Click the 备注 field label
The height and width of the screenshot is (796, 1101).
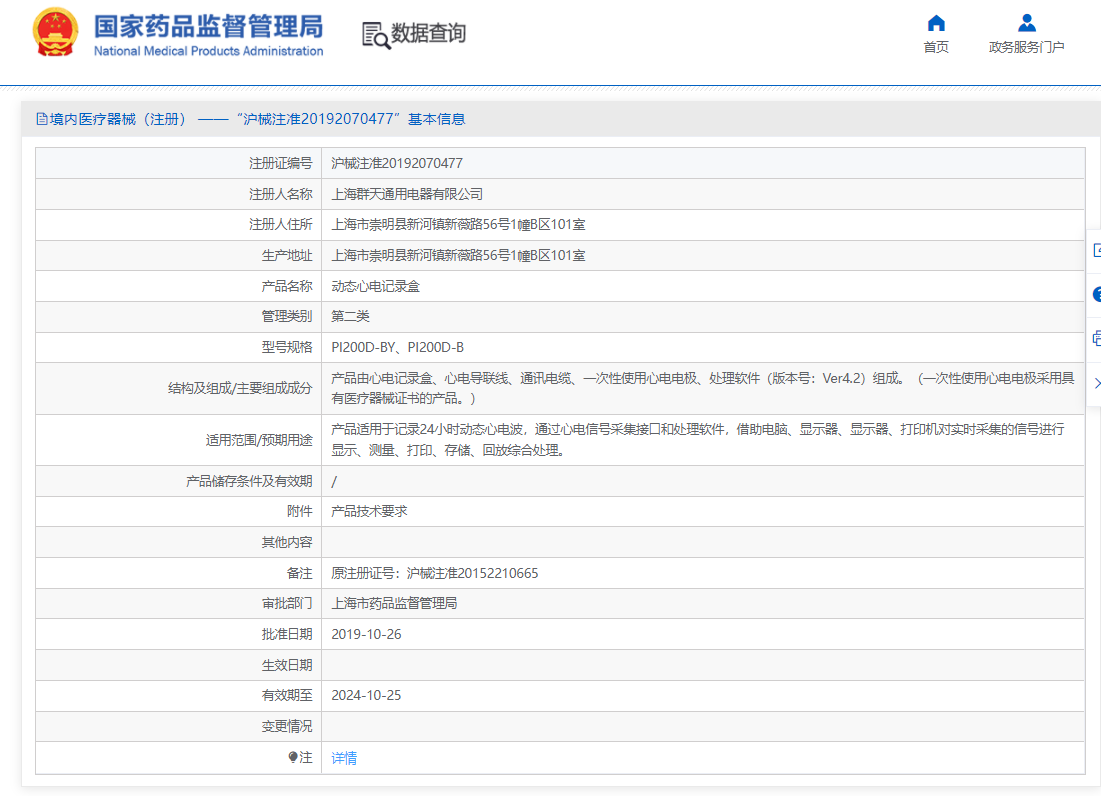click(x=300, y=573)
